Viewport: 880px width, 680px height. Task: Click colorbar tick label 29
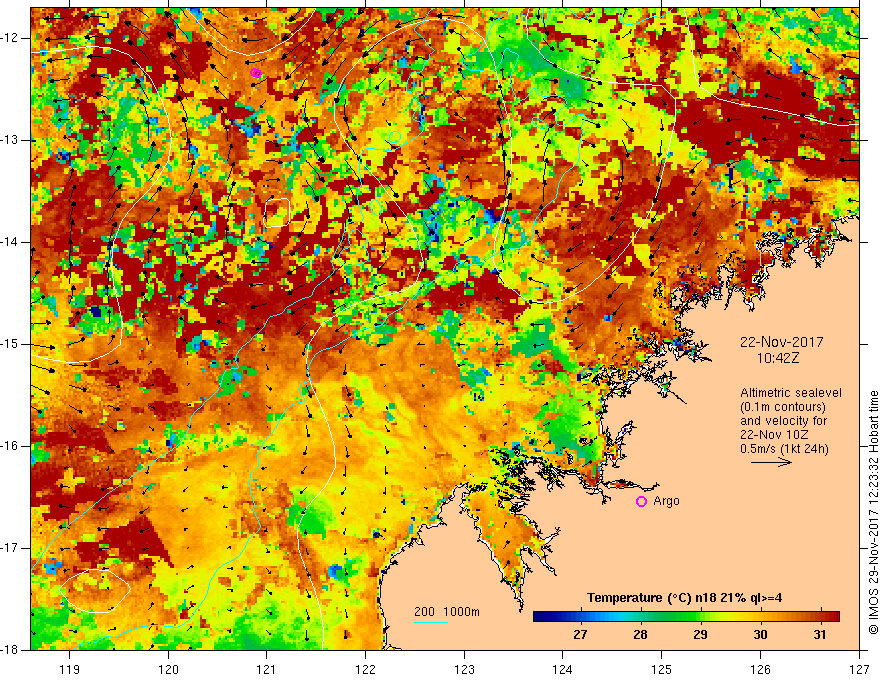coord(700,635)
